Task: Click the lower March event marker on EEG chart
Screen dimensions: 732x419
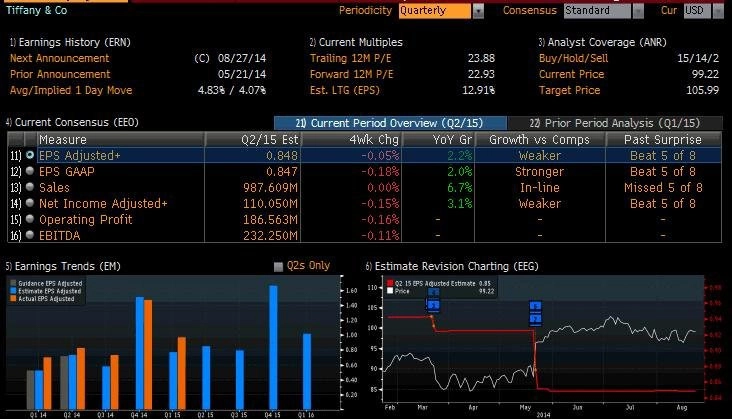Action: 434,306
